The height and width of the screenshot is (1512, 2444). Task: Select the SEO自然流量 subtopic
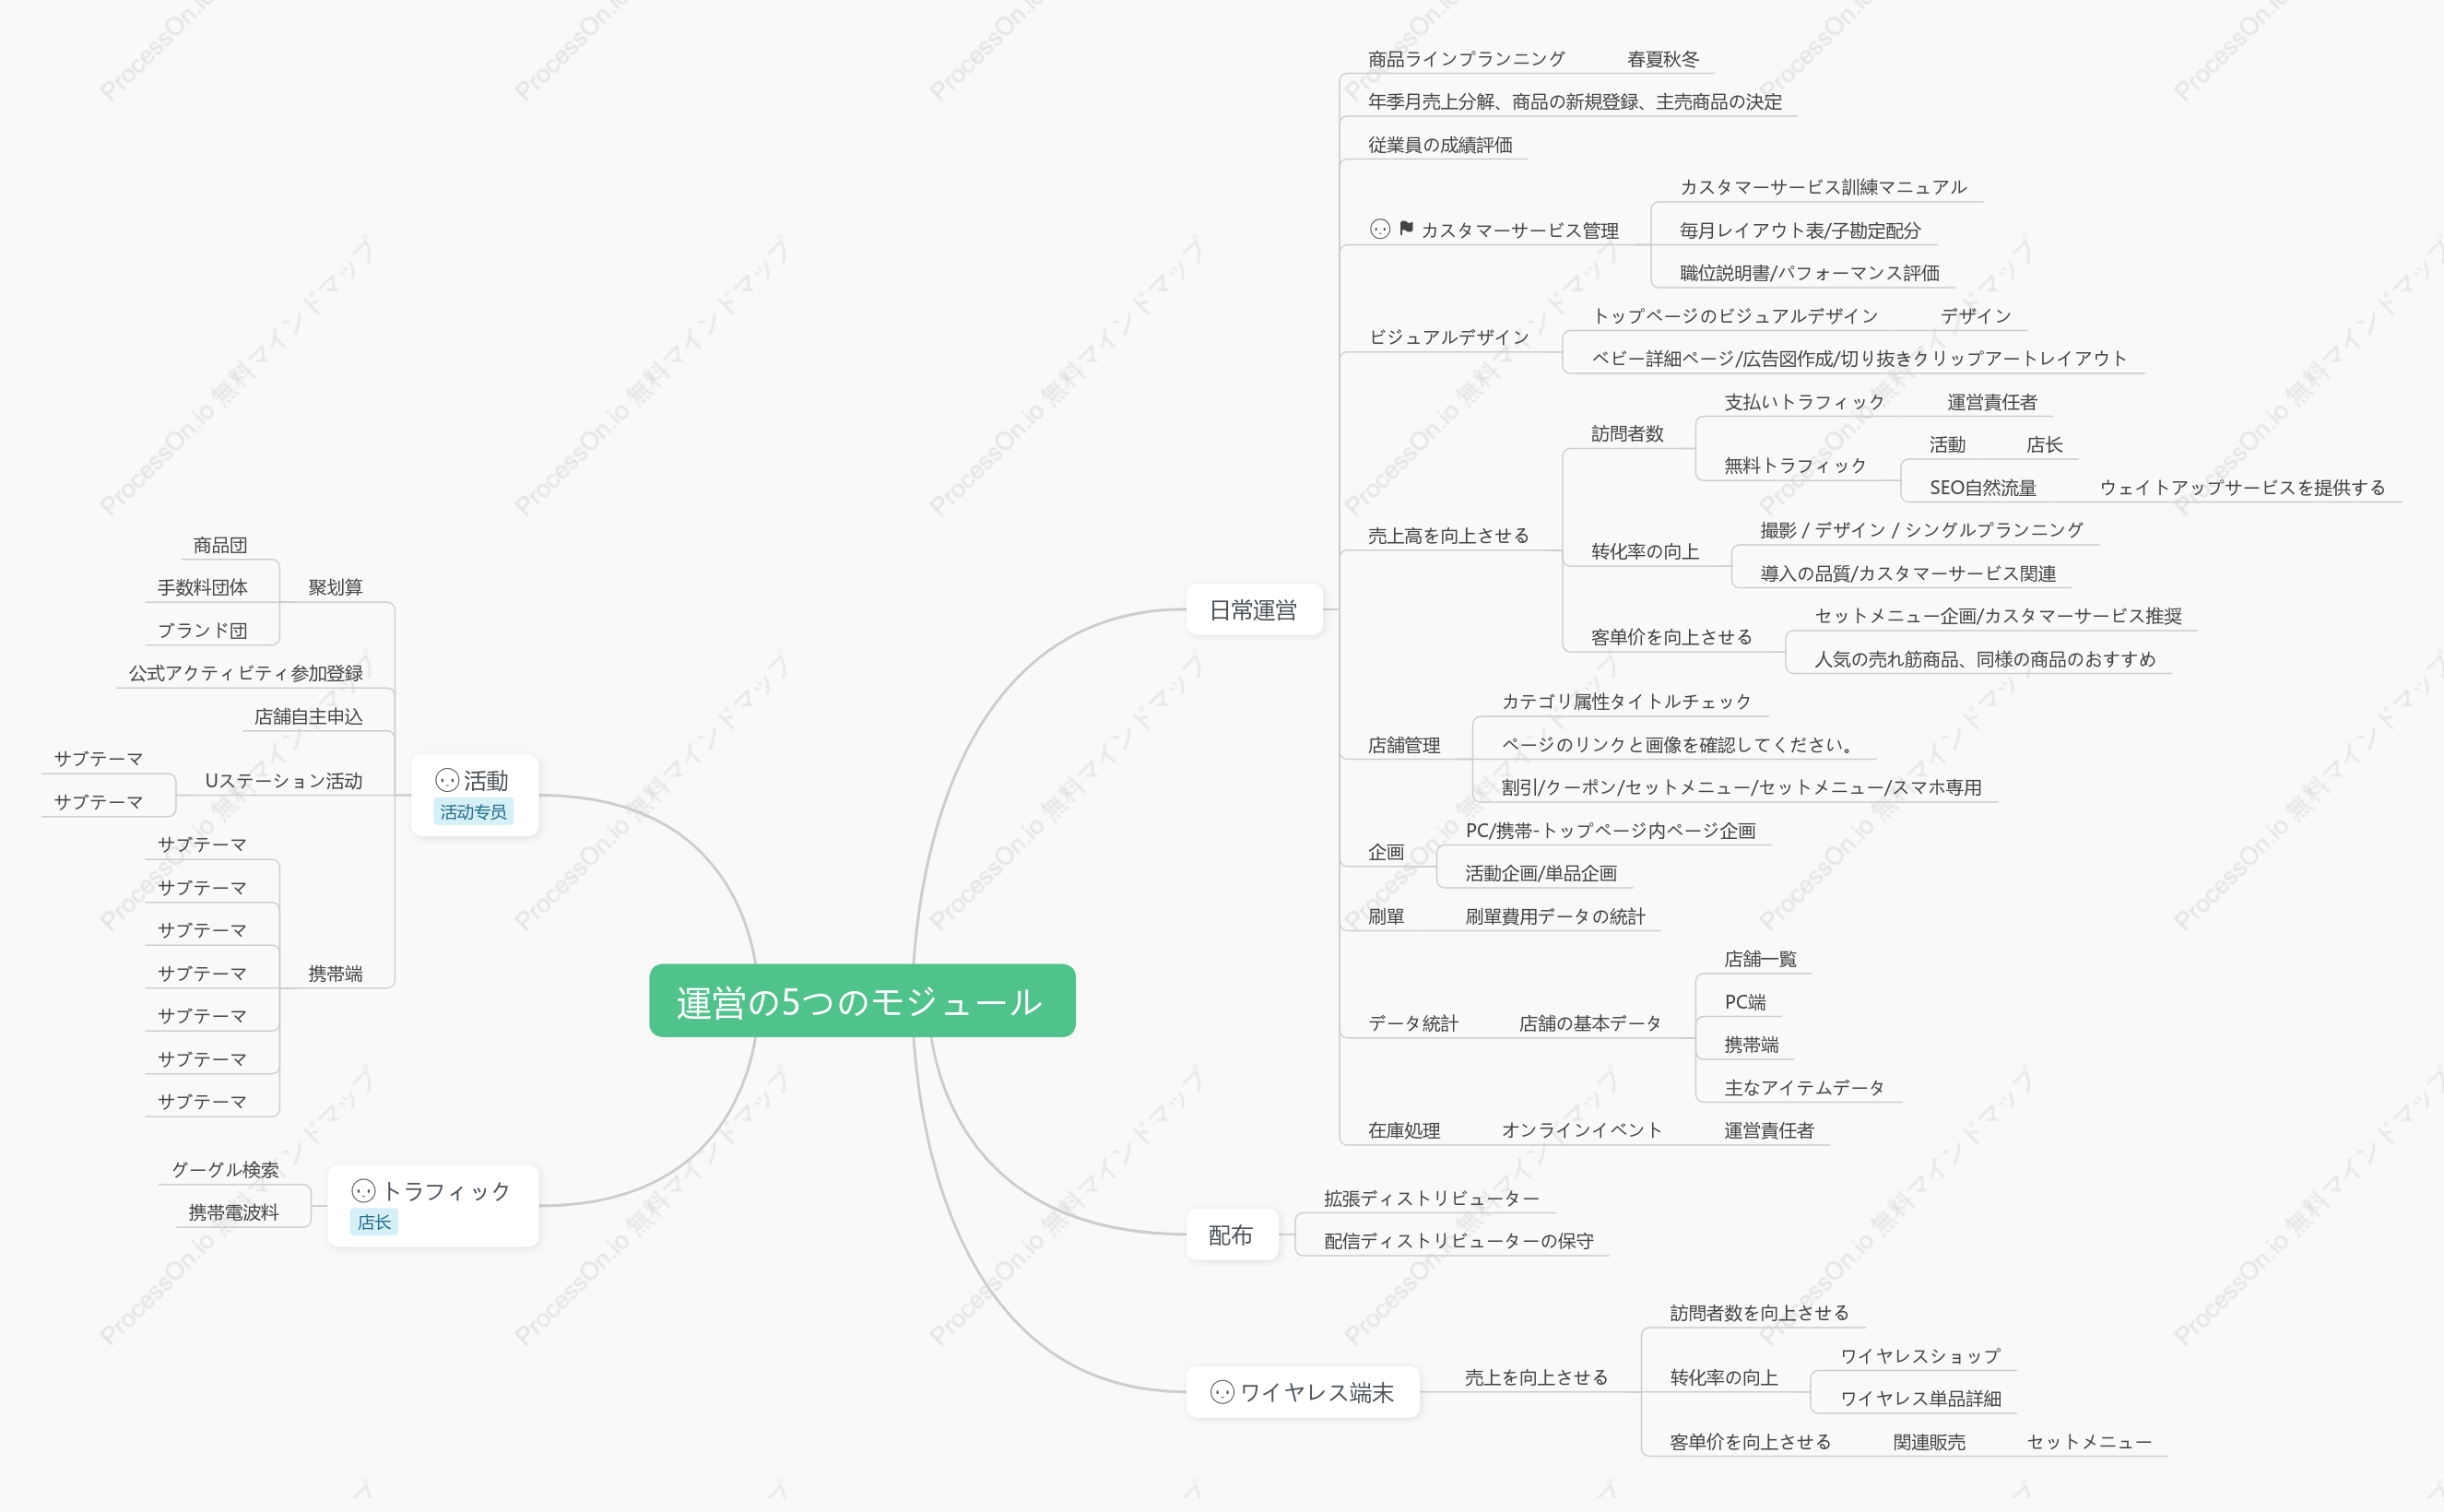click(1982, 487)
